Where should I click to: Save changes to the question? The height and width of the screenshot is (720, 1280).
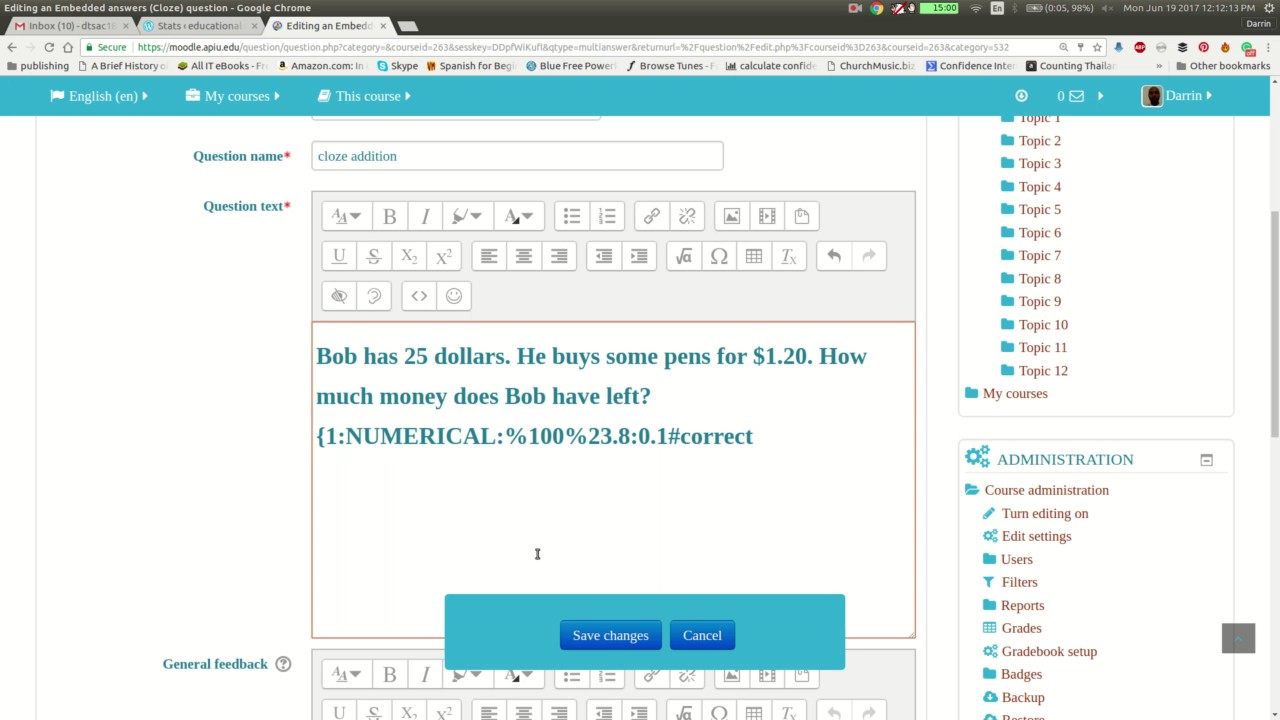click(611, 635)
